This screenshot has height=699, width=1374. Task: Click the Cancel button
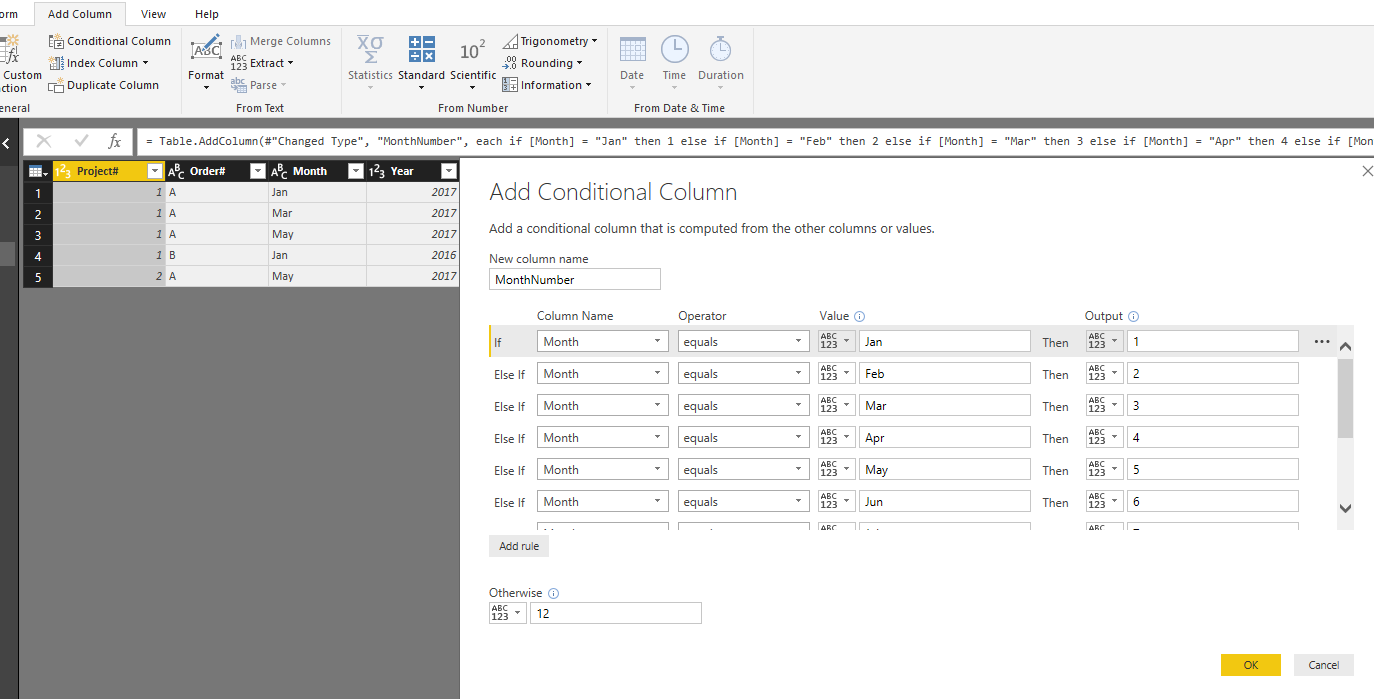(1324, 665)
